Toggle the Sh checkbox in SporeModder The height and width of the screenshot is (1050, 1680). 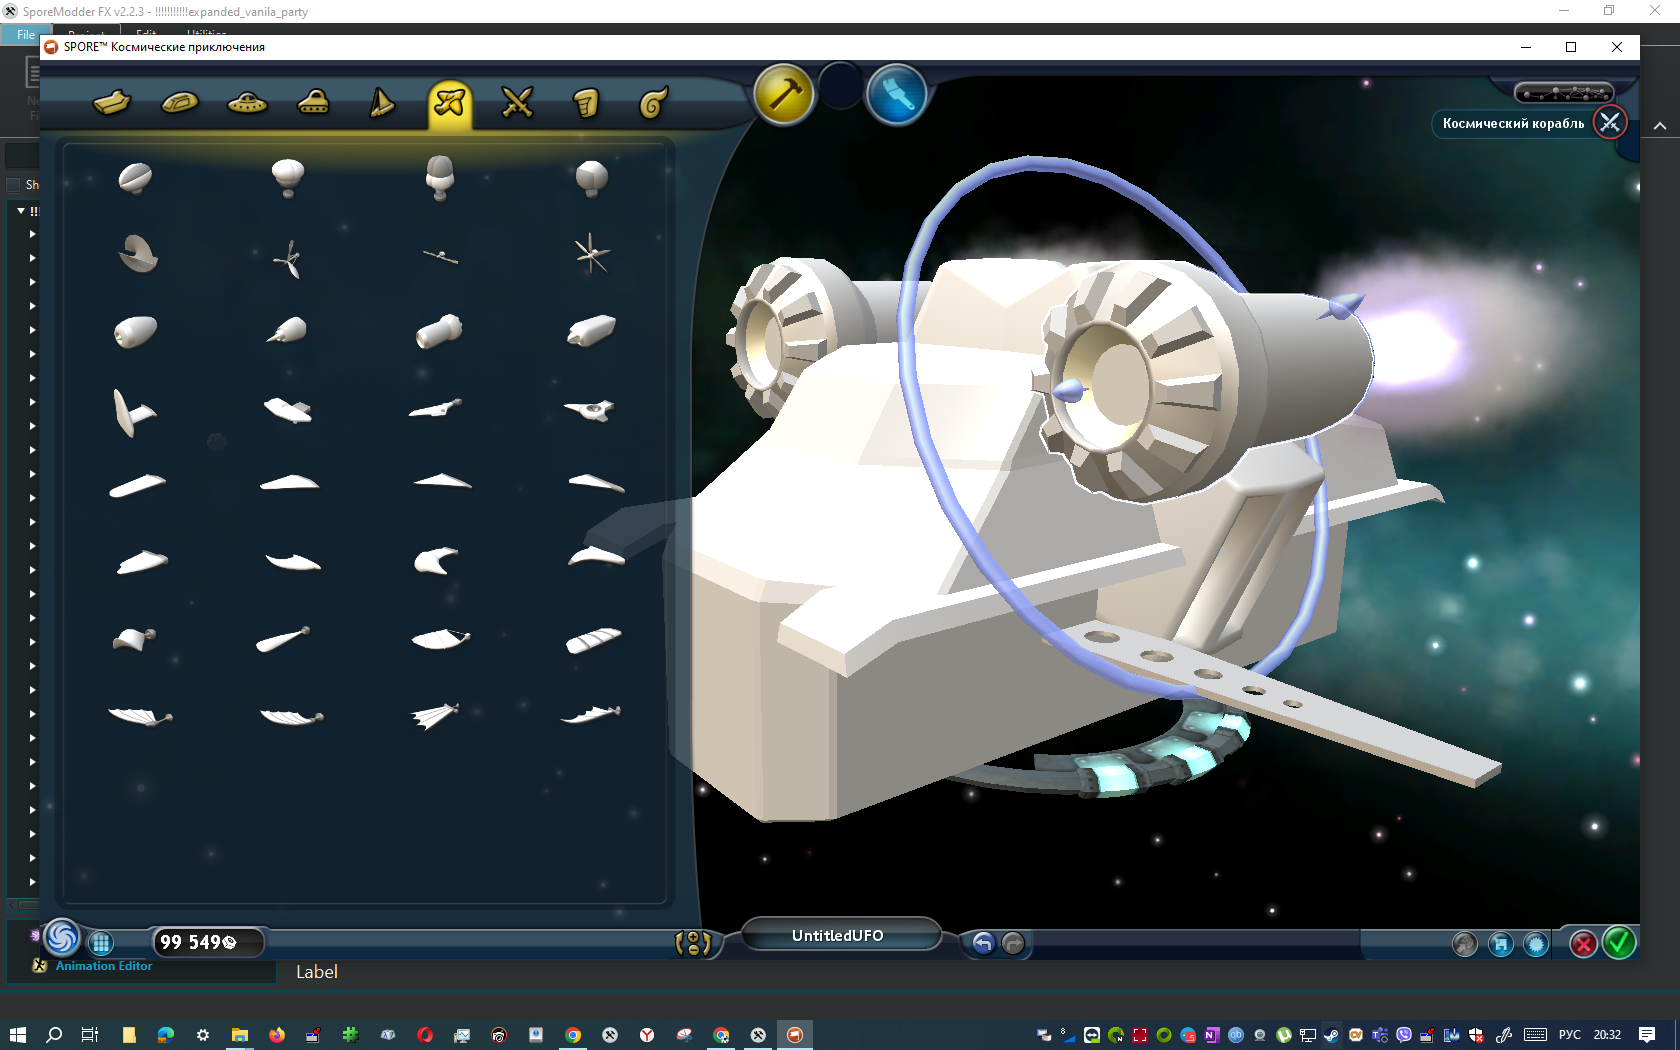coord(14,185)
